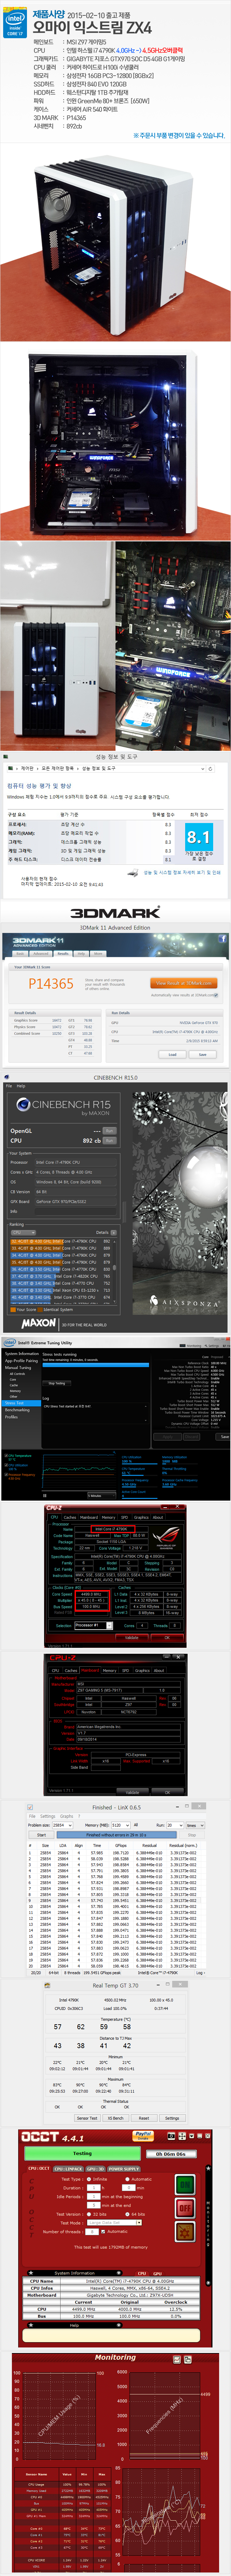Toggle CPU Temperature monitor checkbox in XTU
This screenshot has width=231, height=2576.
6,1456
